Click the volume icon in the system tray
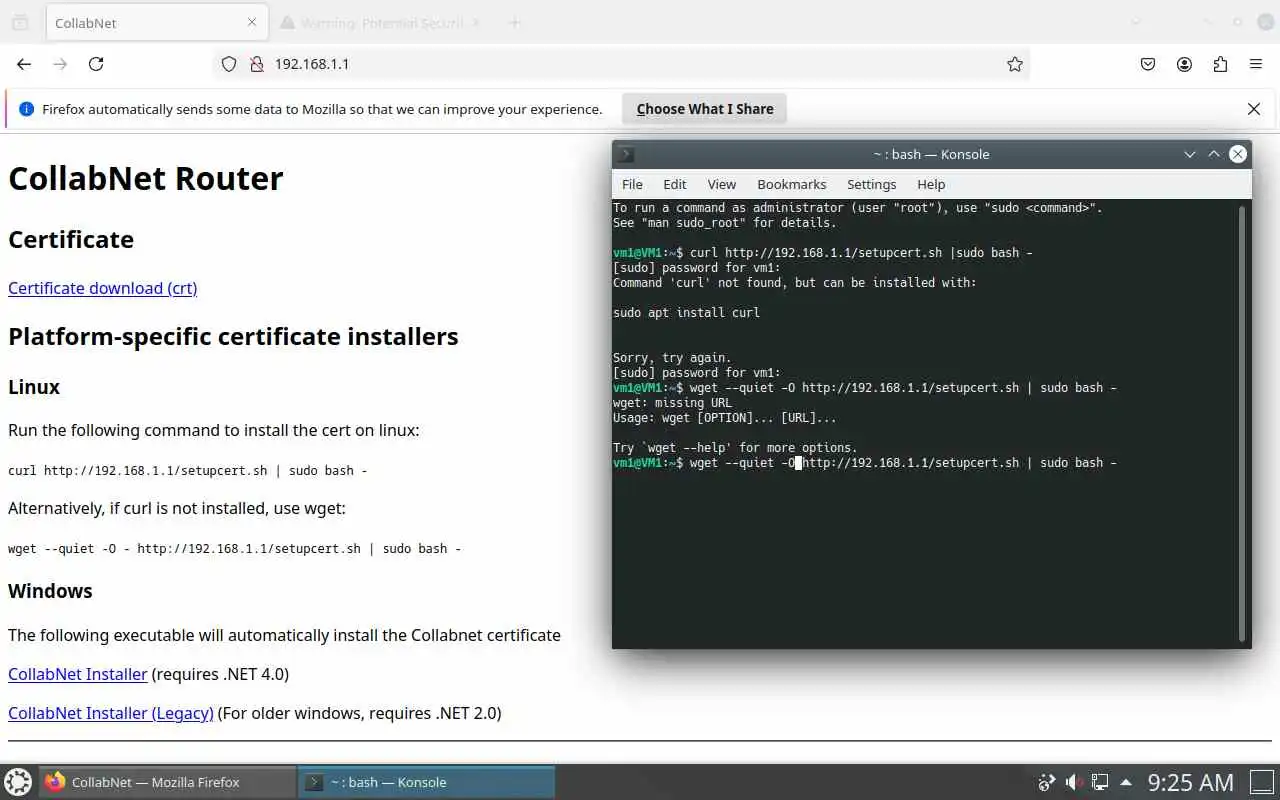The height and width of the screenshot is (800, 1280). 1073,782
